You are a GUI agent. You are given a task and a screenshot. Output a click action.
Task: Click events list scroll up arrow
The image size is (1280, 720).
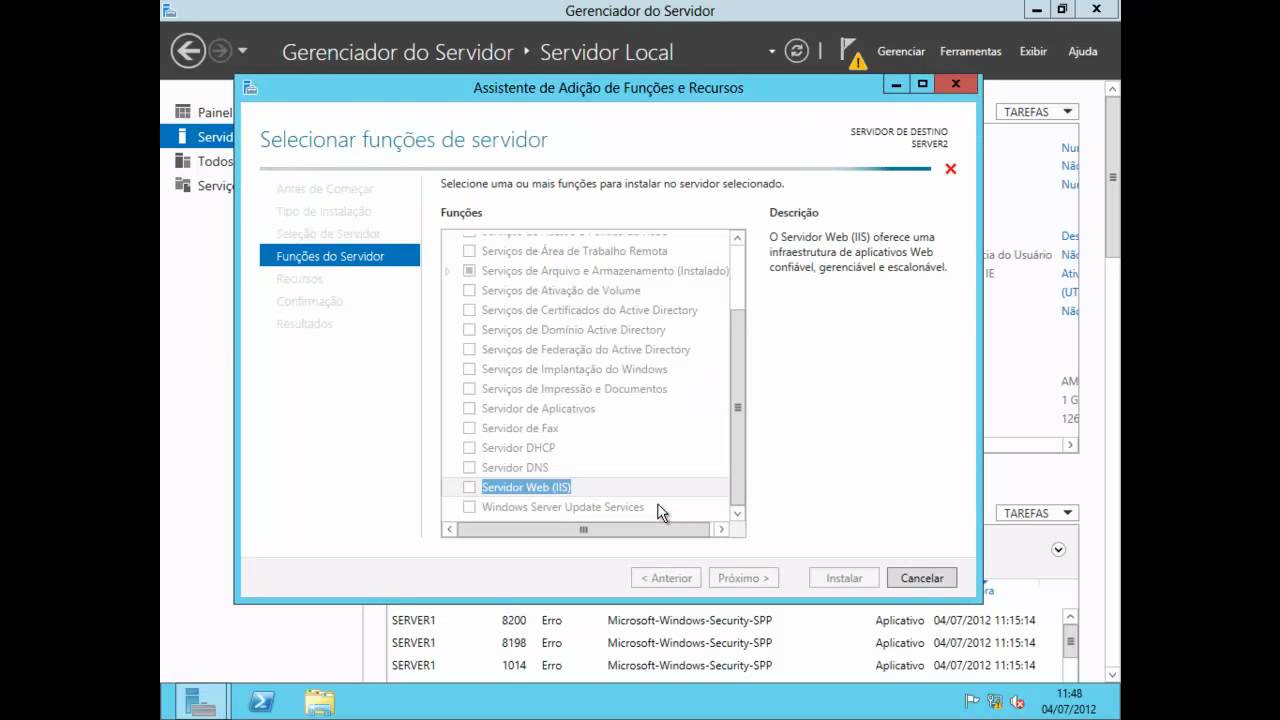click(x=1070, y=617)
